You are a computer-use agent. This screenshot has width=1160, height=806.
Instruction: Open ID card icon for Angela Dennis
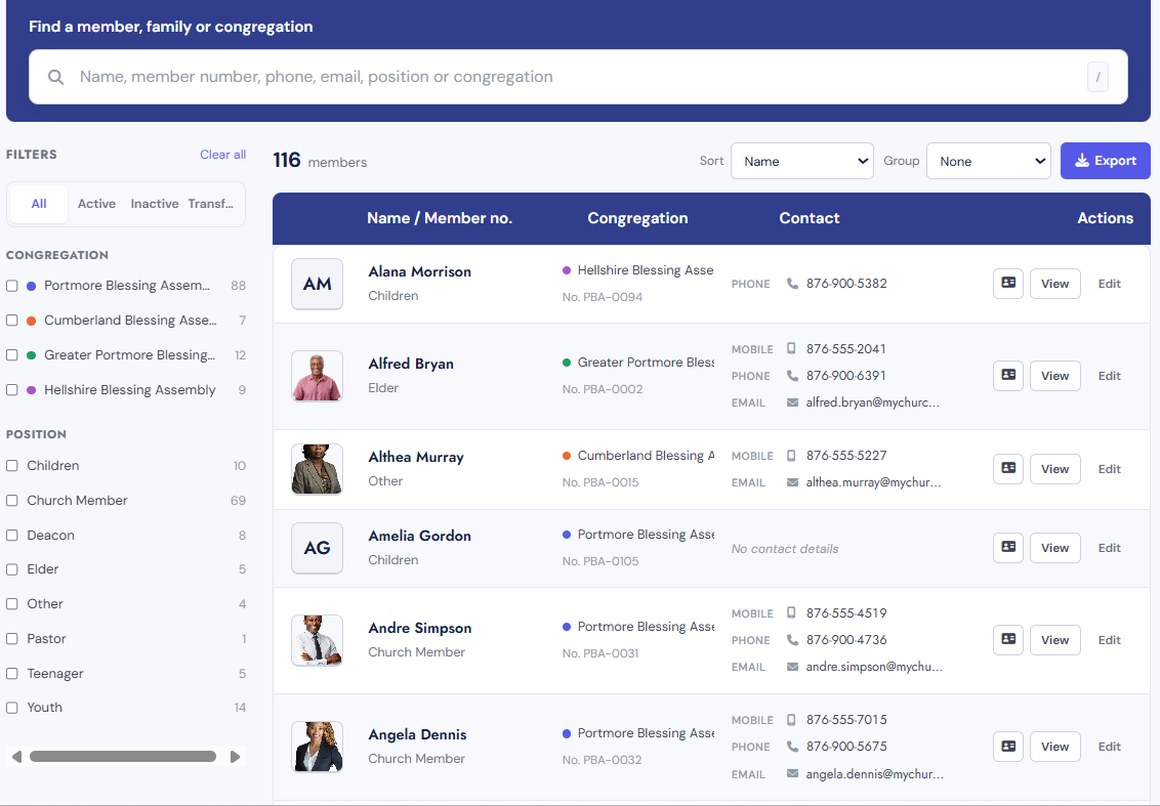(x=1008, y=747)
